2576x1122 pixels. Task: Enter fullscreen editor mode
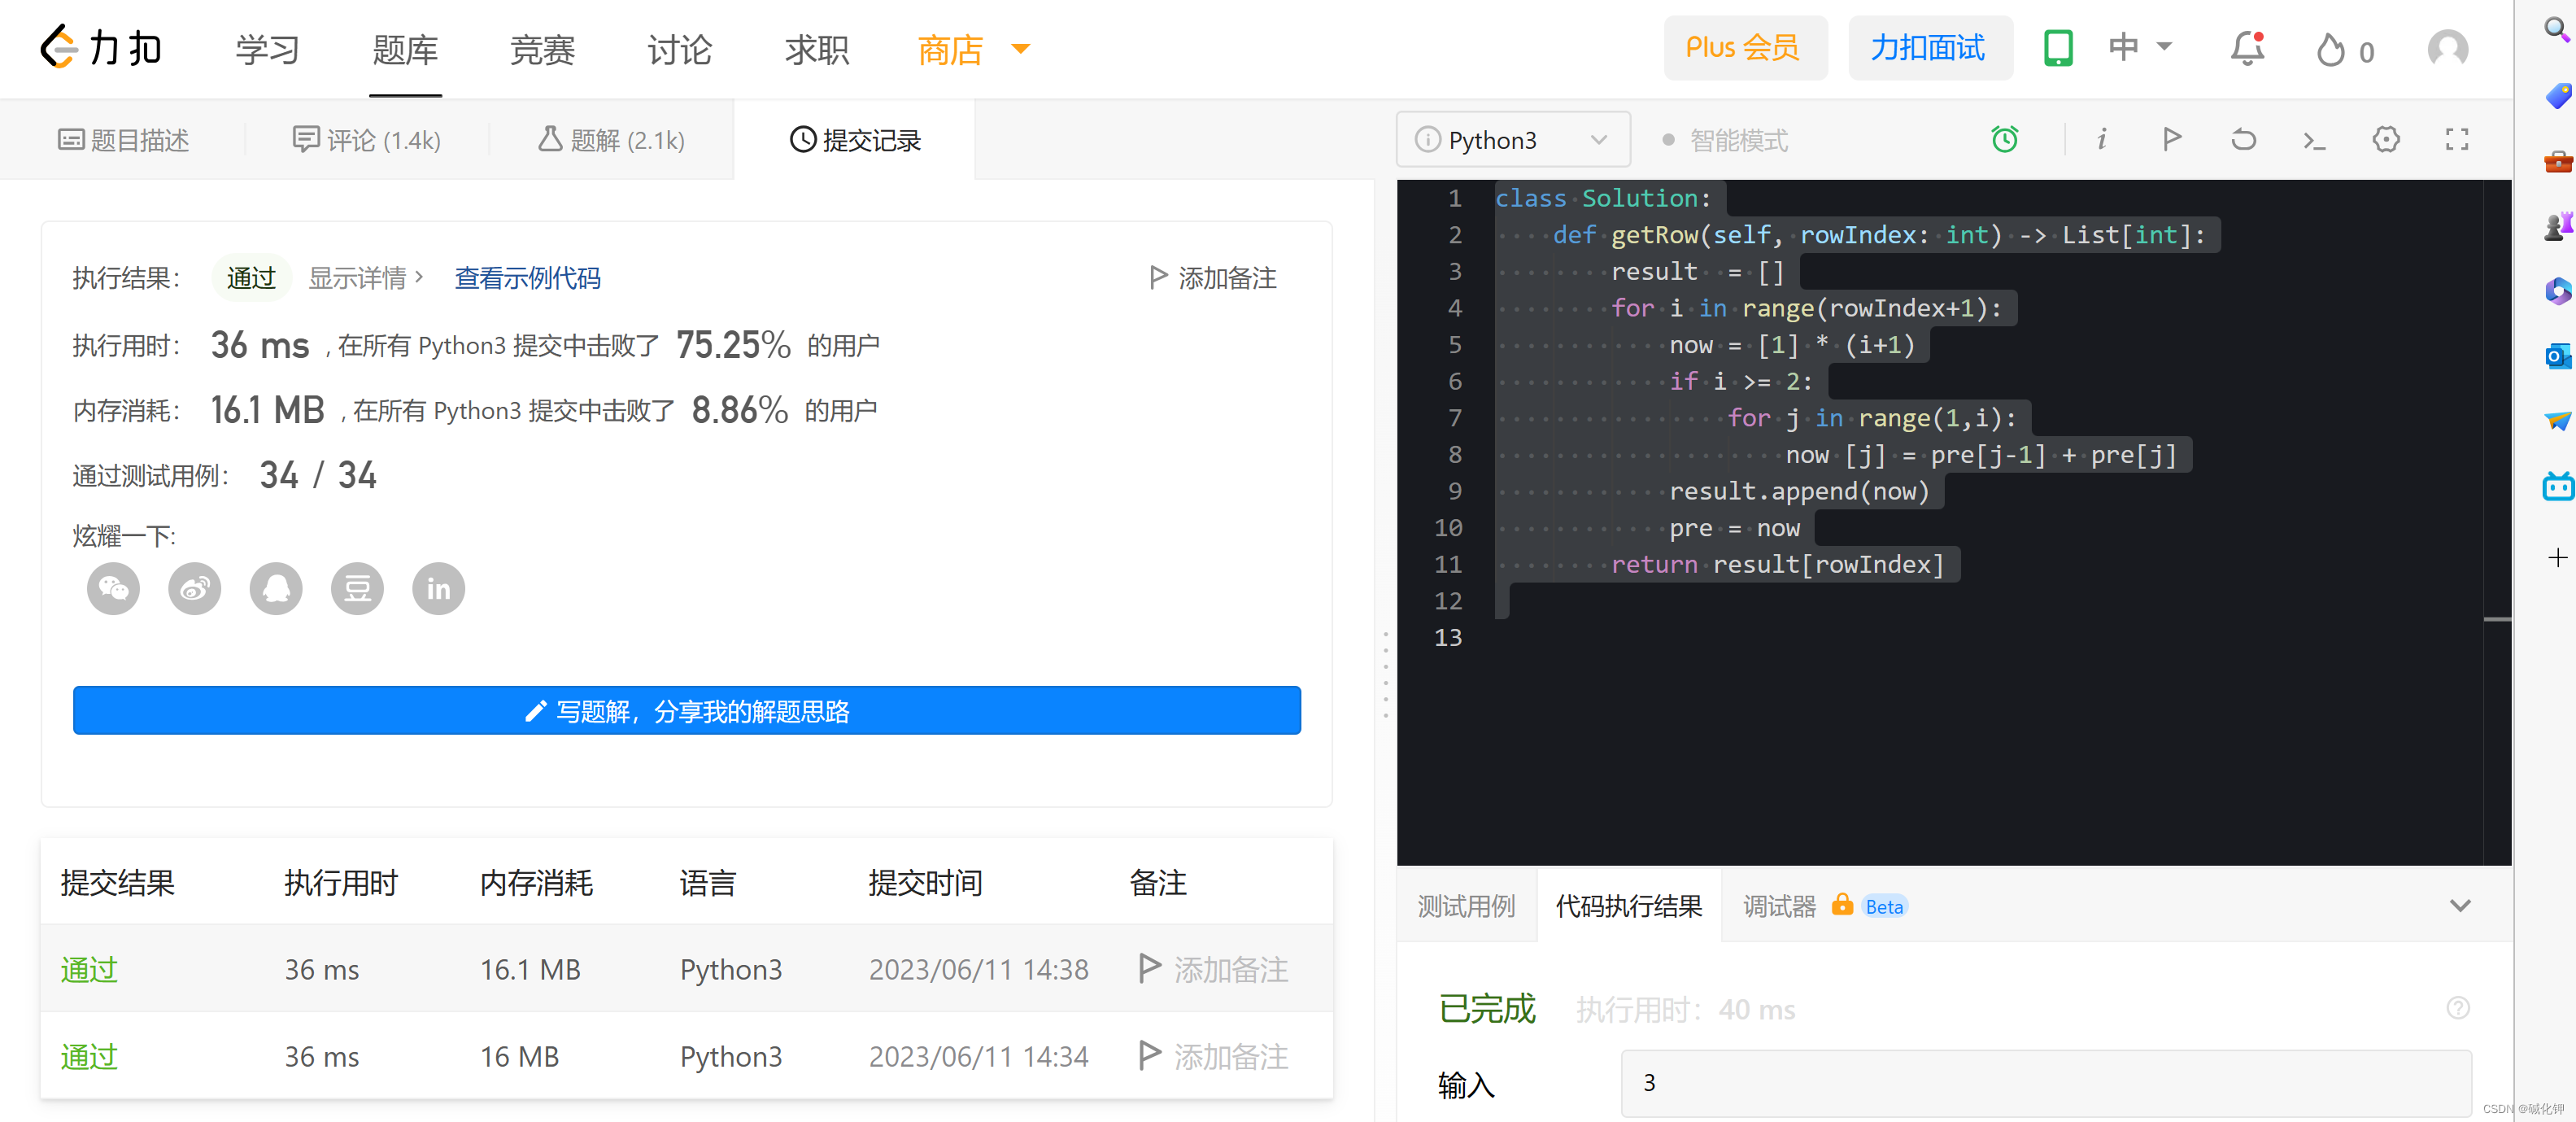click(x=2456, y=139)
